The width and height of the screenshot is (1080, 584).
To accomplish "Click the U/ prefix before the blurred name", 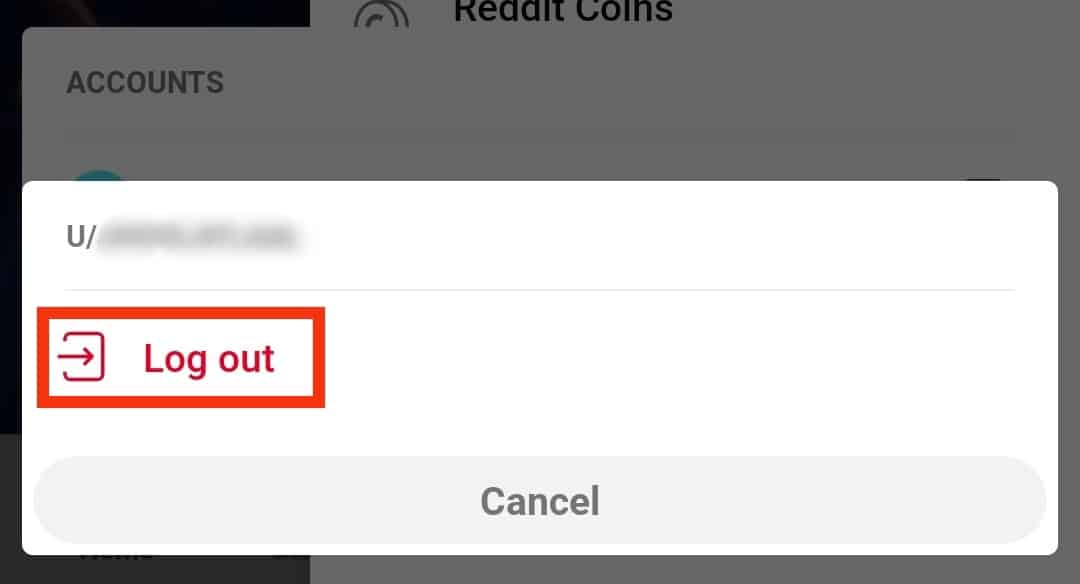I will click(81, 236).
